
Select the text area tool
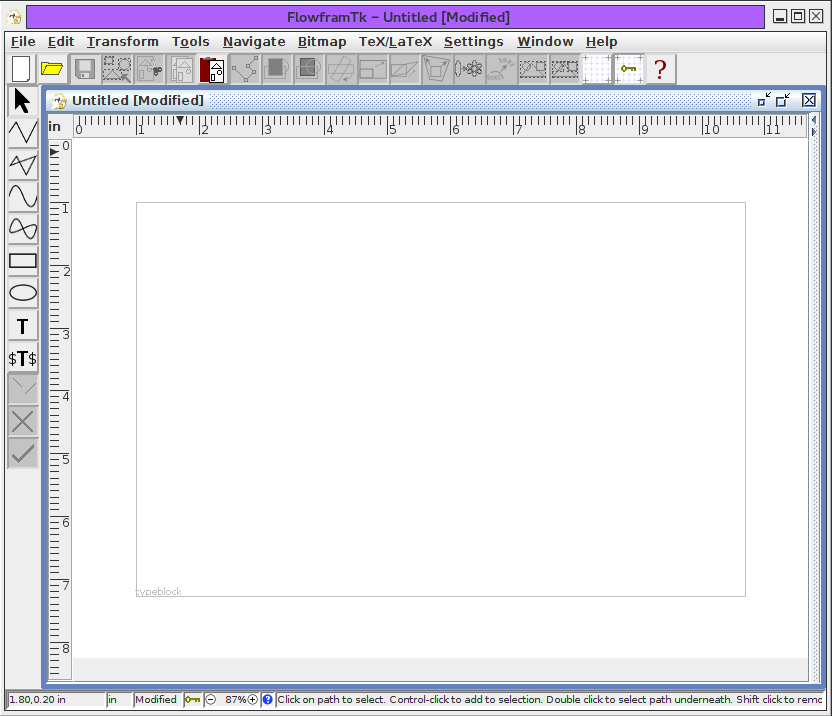22,327
